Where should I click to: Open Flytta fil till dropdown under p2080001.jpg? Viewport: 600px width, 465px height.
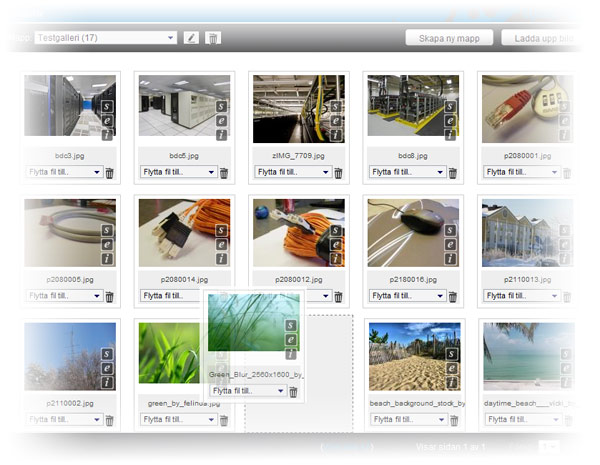[x=522, y=172]
